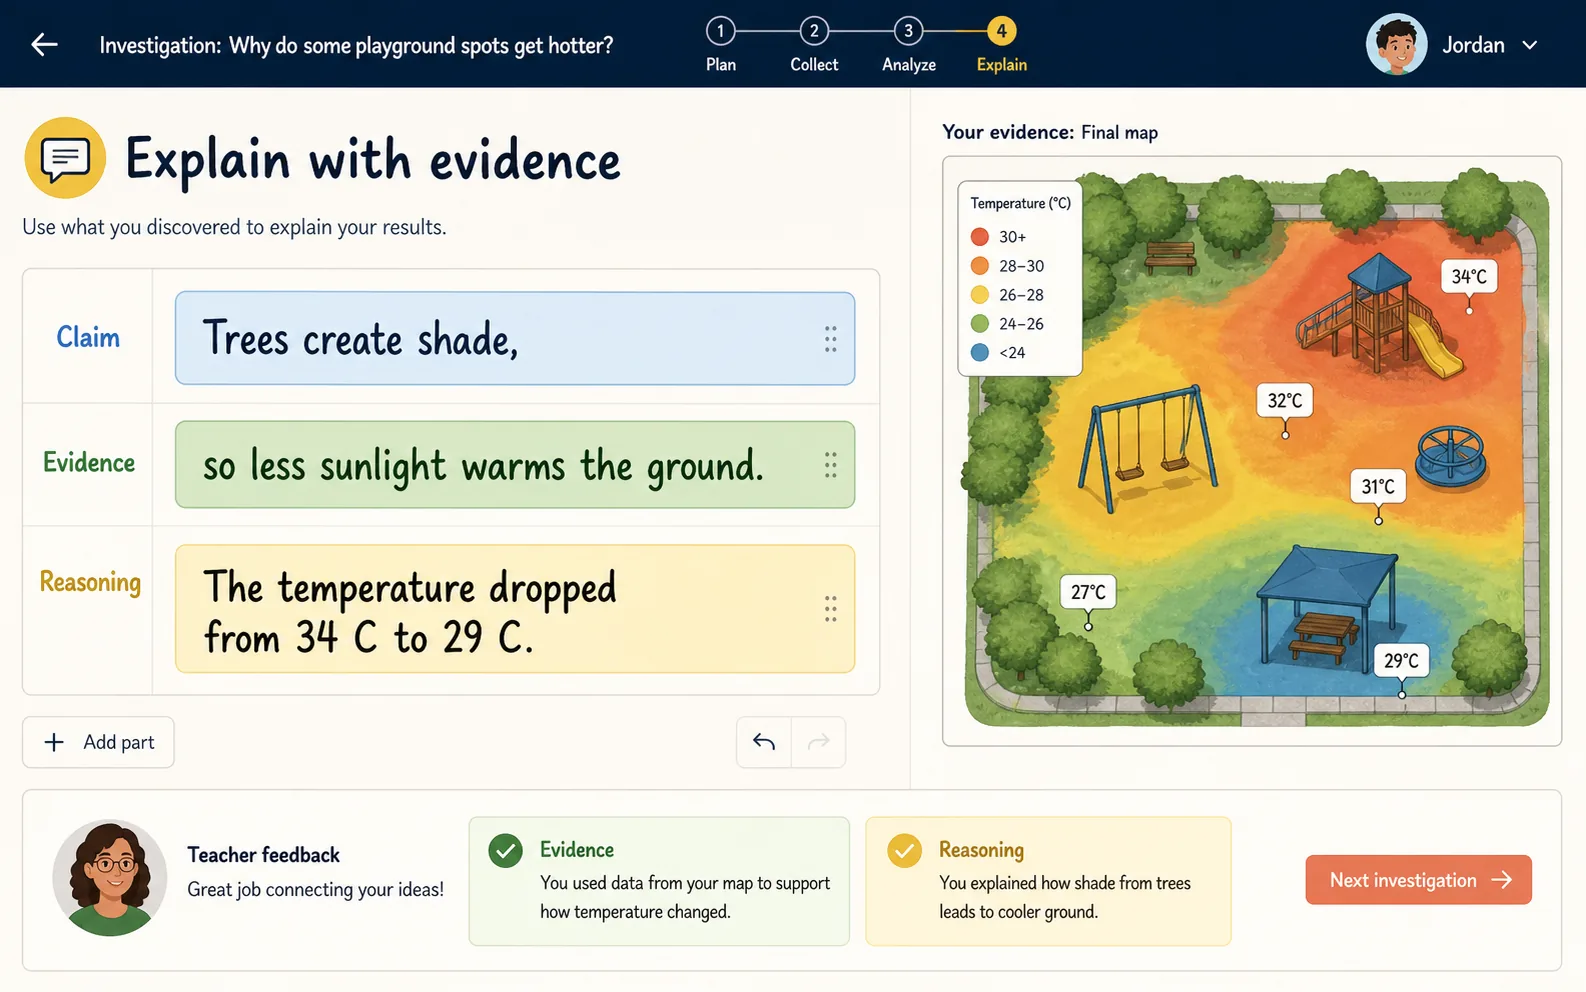Image resolution: width=1586 pixels, height=992 pixels.
Task: Click the red 30+ legend swatch
Action: pyautogui.click(x=980, y=237)
